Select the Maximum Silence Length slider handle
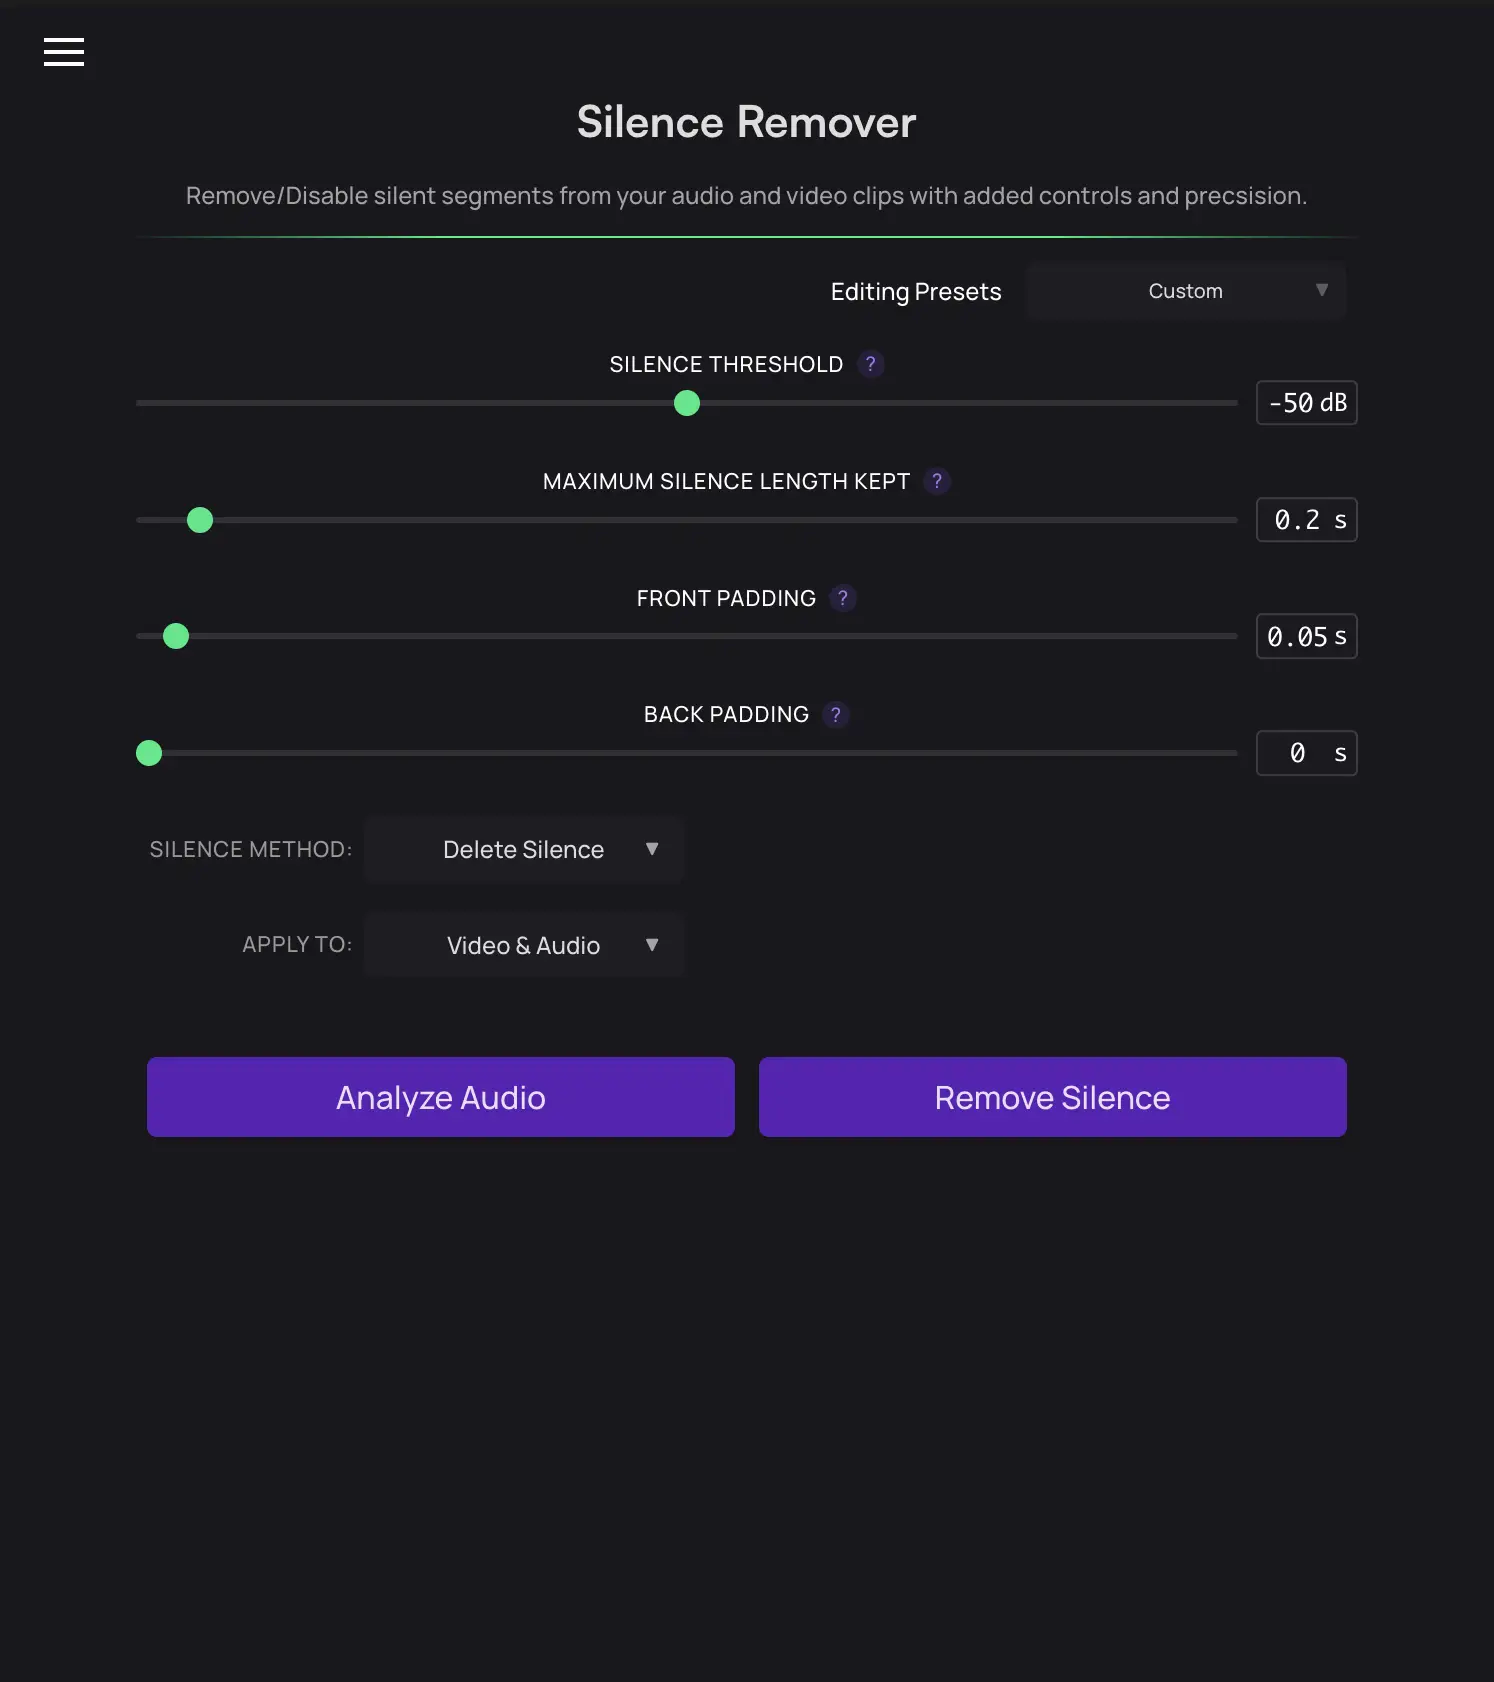The height and width of the screenshot is (1682, 1494). tap(199, 520)
